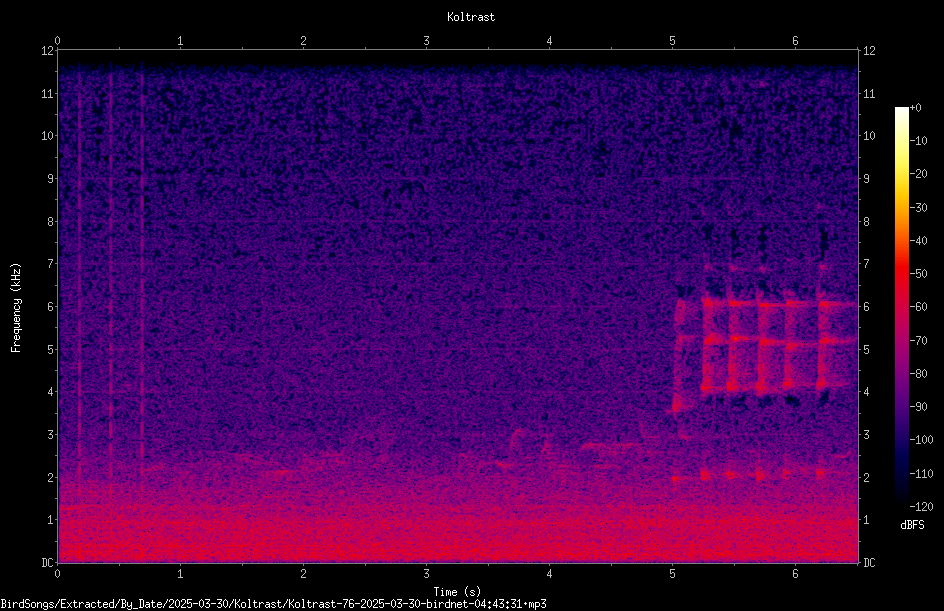Click the +0 label on color scale
This screenshot has height=611, width=944.
point(916,108)
